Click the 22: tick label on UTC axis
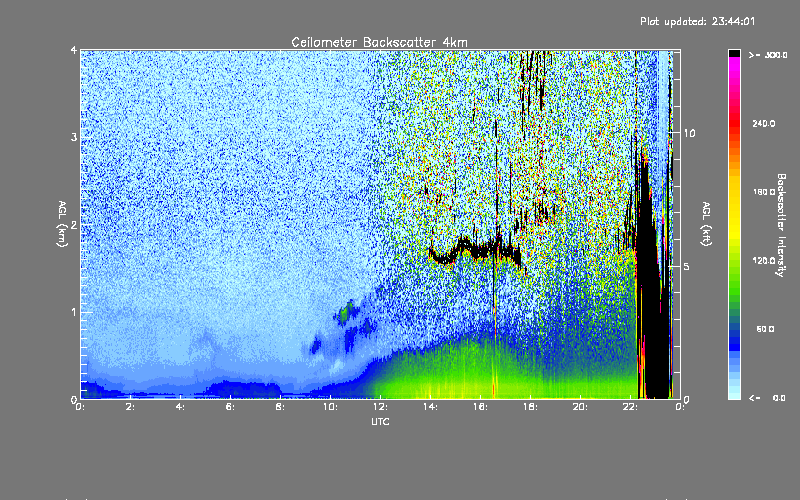Viewport: 800px width, 500px height. pos(630,407)
